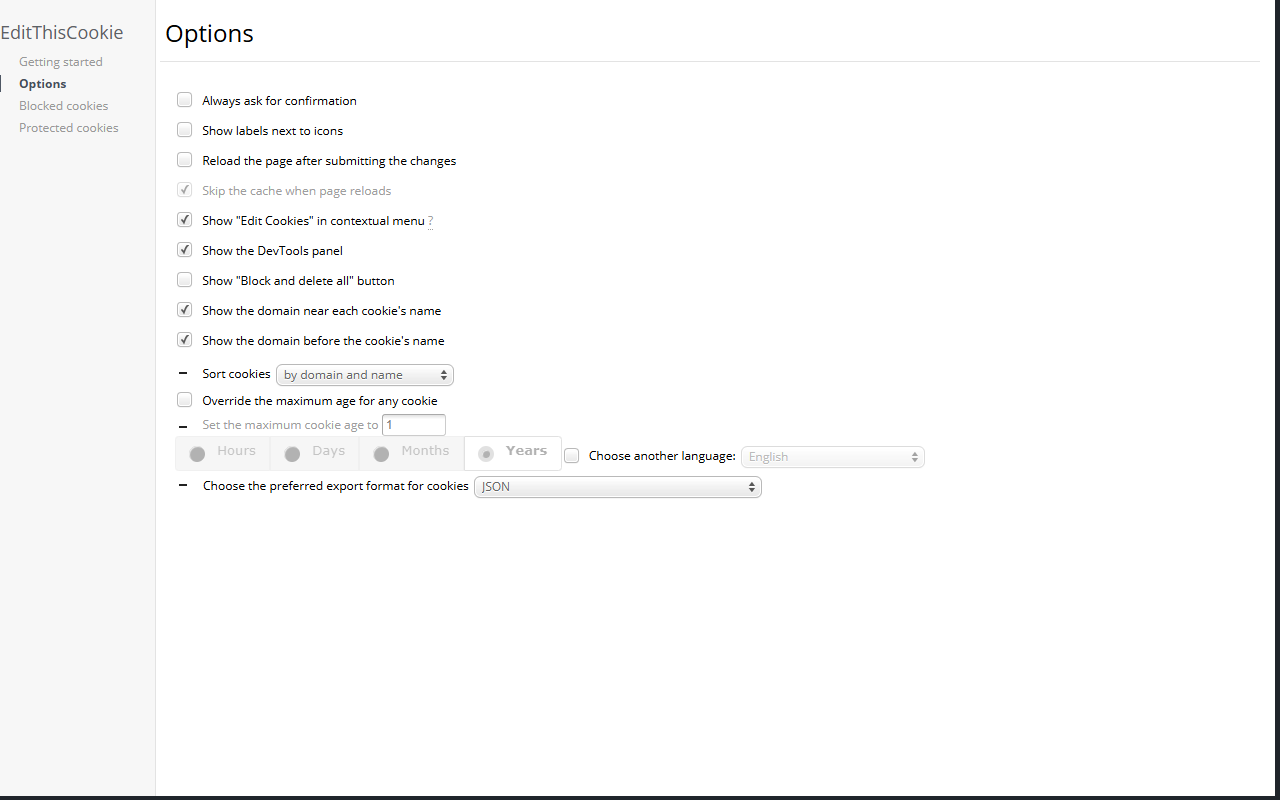
Task: Enable the "Choose another language" option
Action: [x=570, y=455]
